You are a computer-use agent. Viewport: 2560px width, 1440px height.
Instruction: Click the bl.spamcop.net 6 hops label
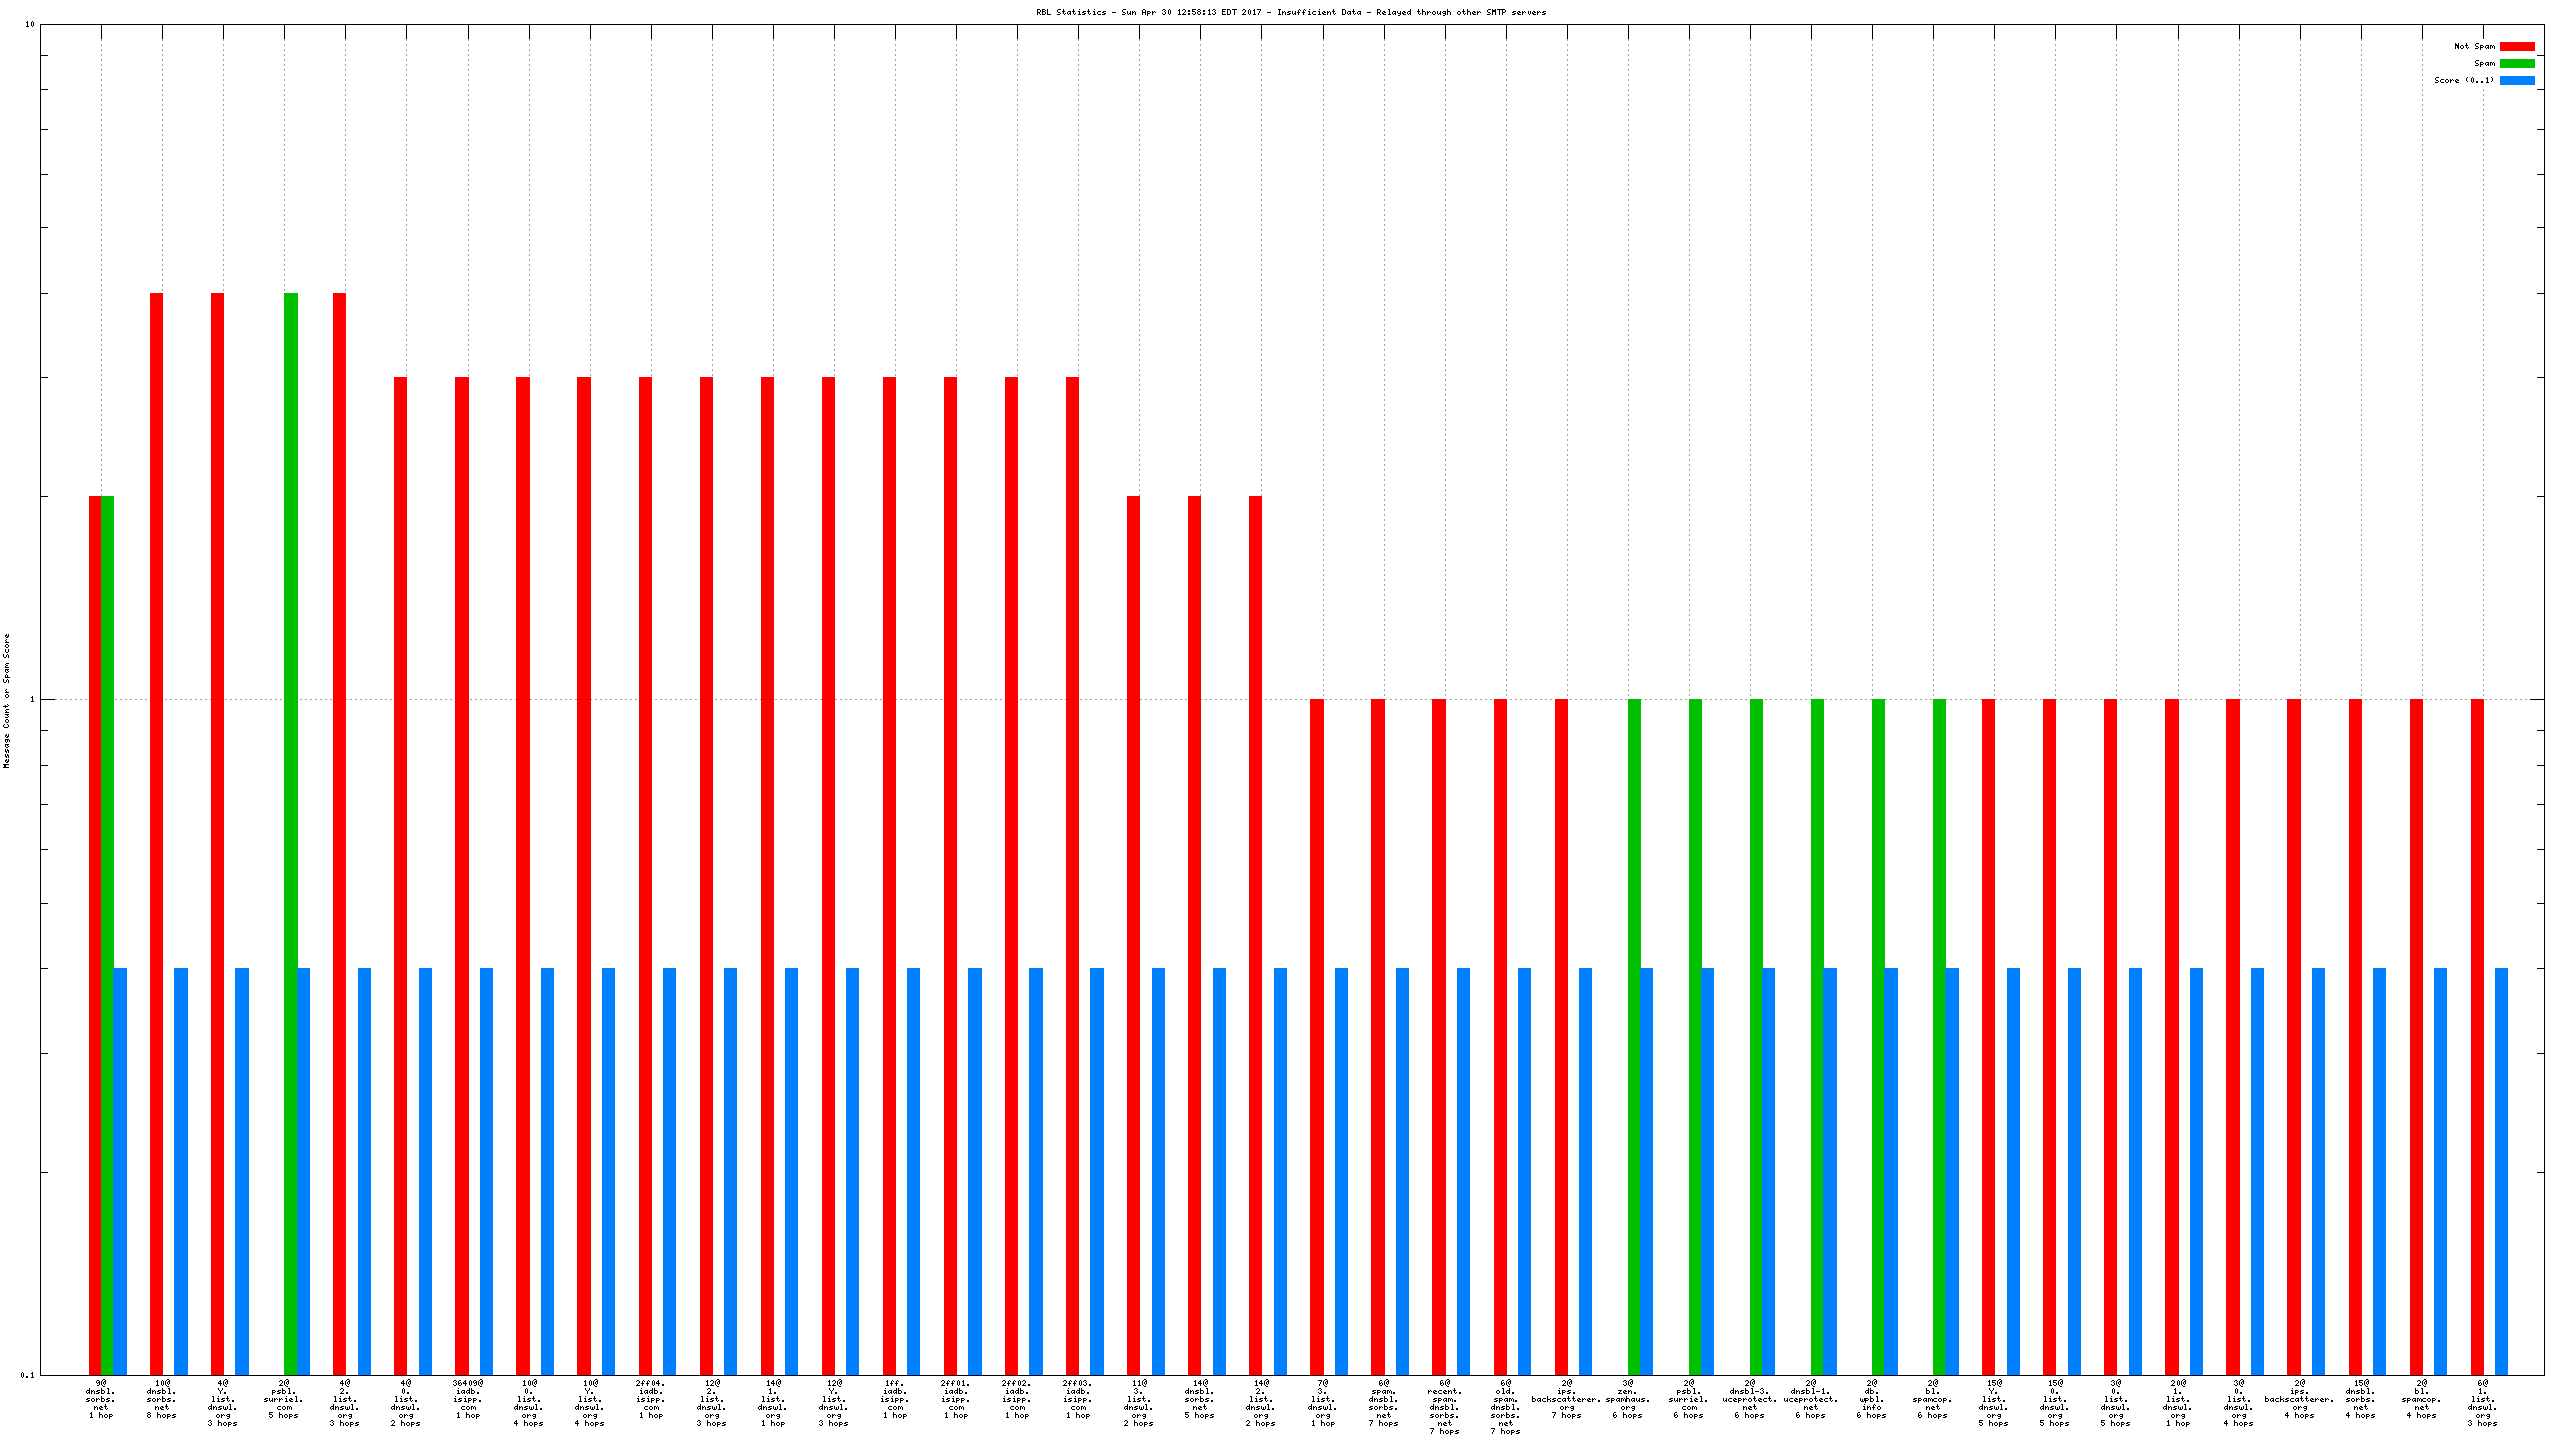coord(1932,1399)
